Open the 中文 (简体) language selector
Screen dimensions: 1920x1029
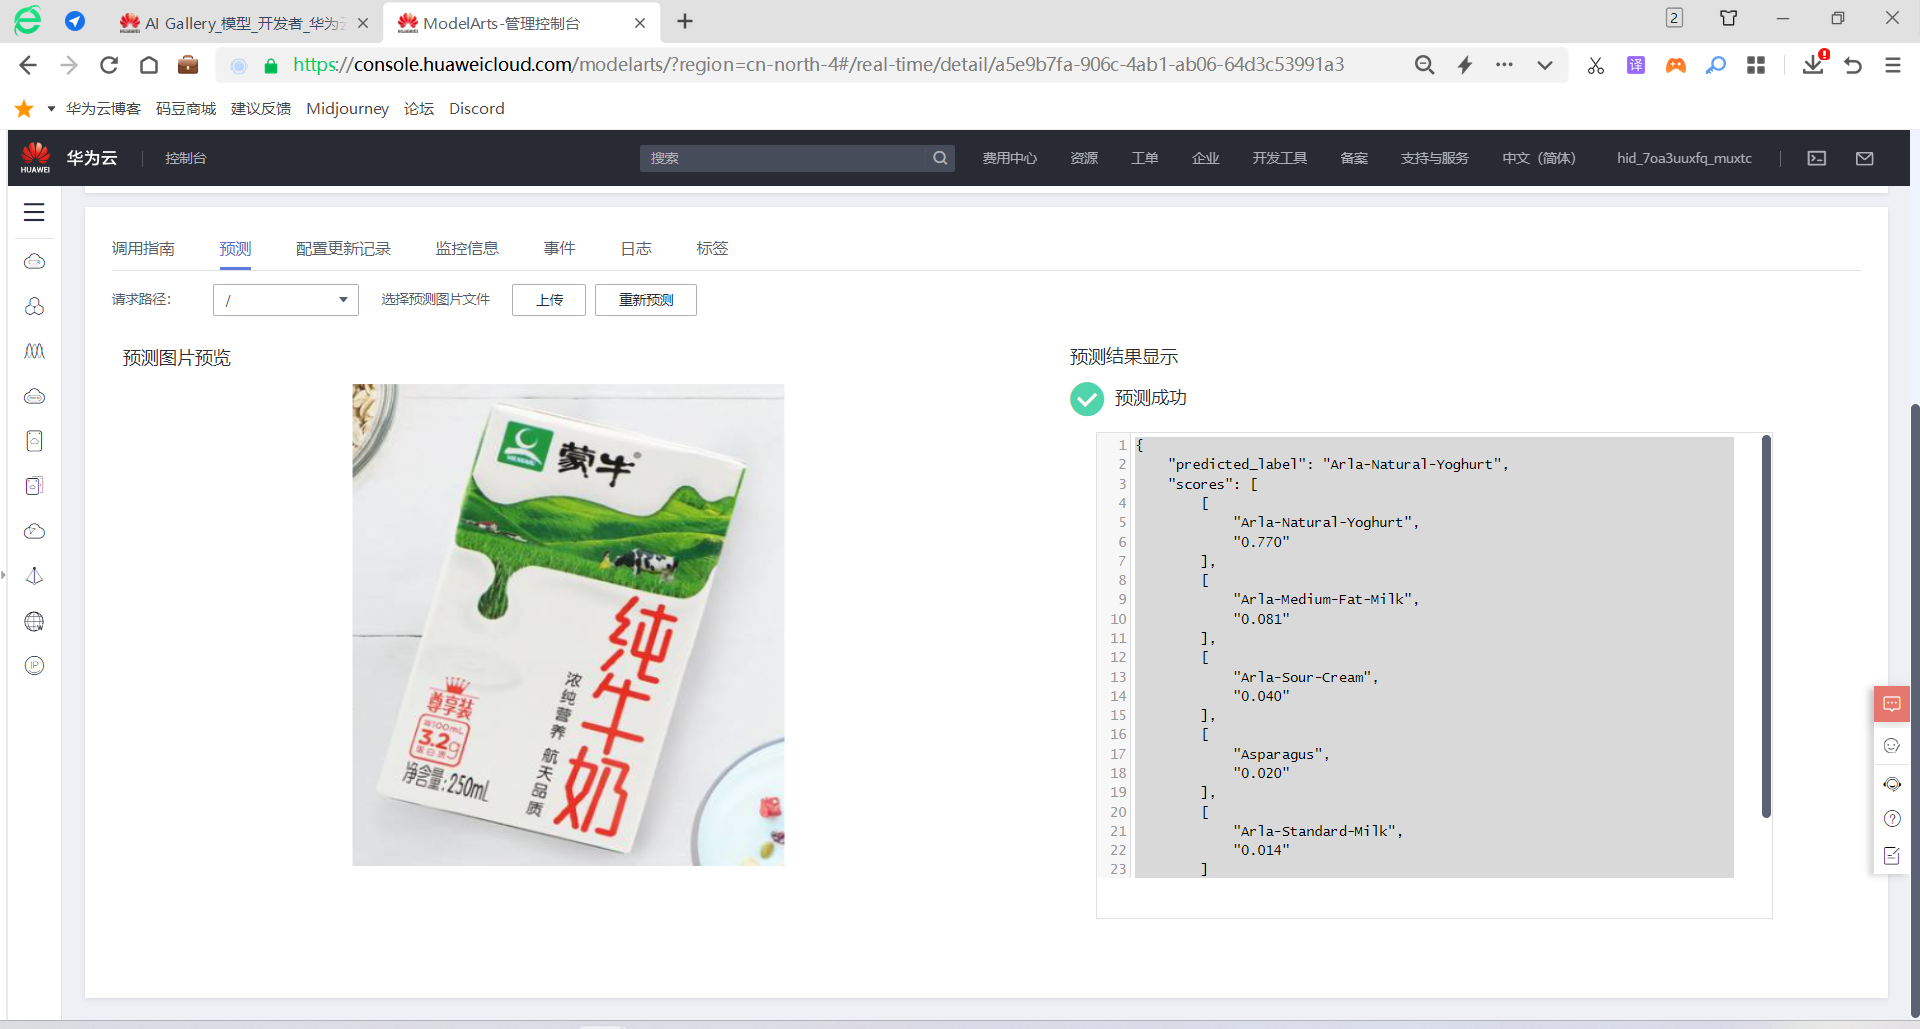point(1538,158)
